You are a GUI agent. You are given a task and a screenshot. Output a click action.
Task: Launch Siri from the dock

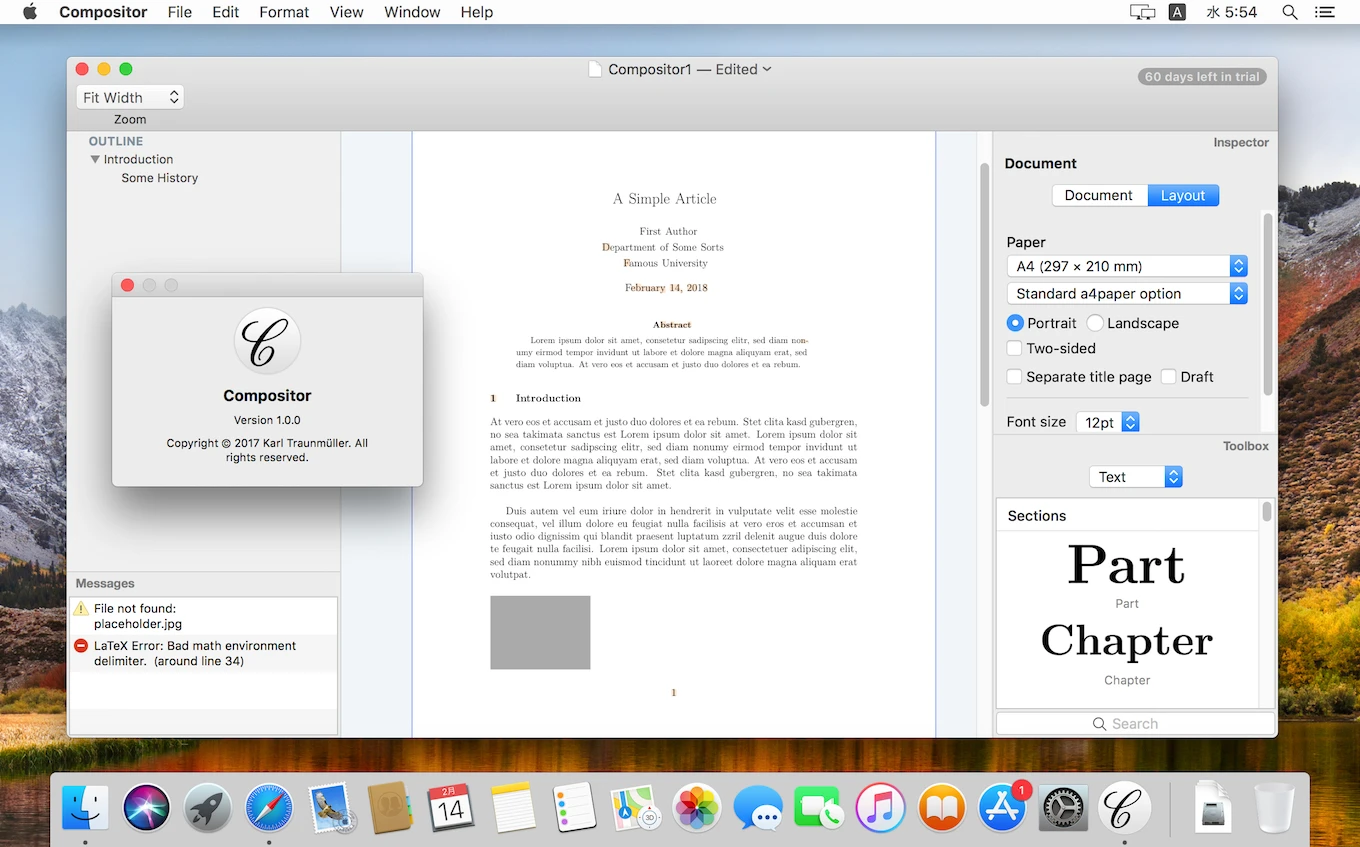tap(147, 807)
